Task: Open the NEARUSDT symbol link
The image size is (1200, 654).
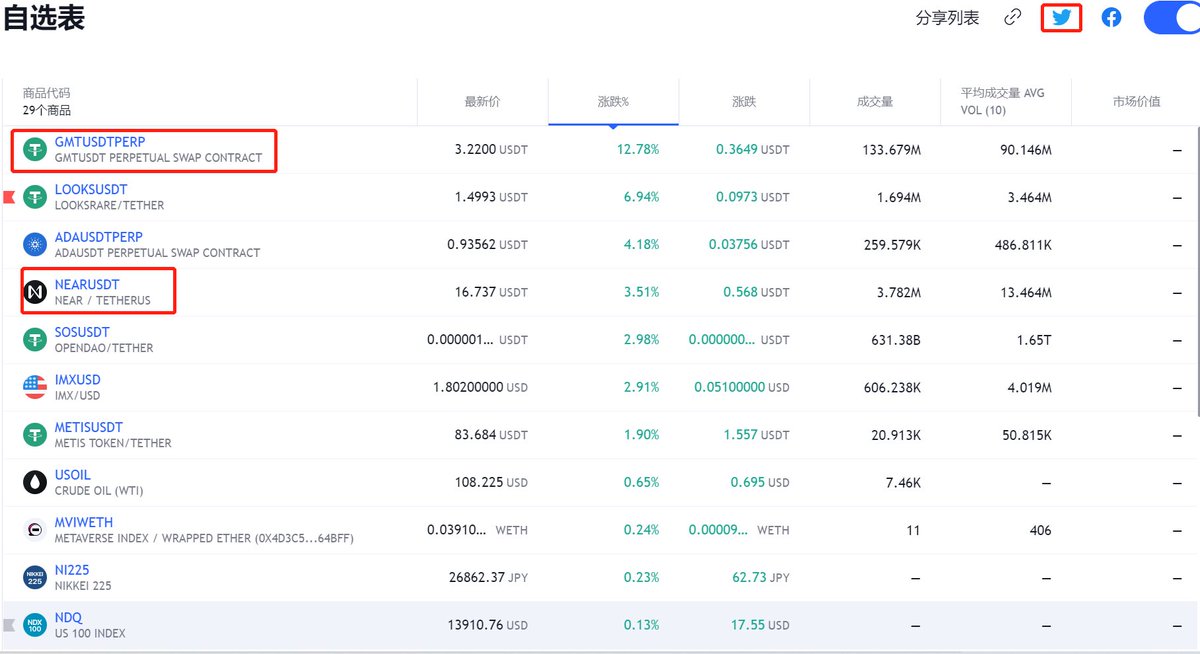Action: tap(87, 284)
